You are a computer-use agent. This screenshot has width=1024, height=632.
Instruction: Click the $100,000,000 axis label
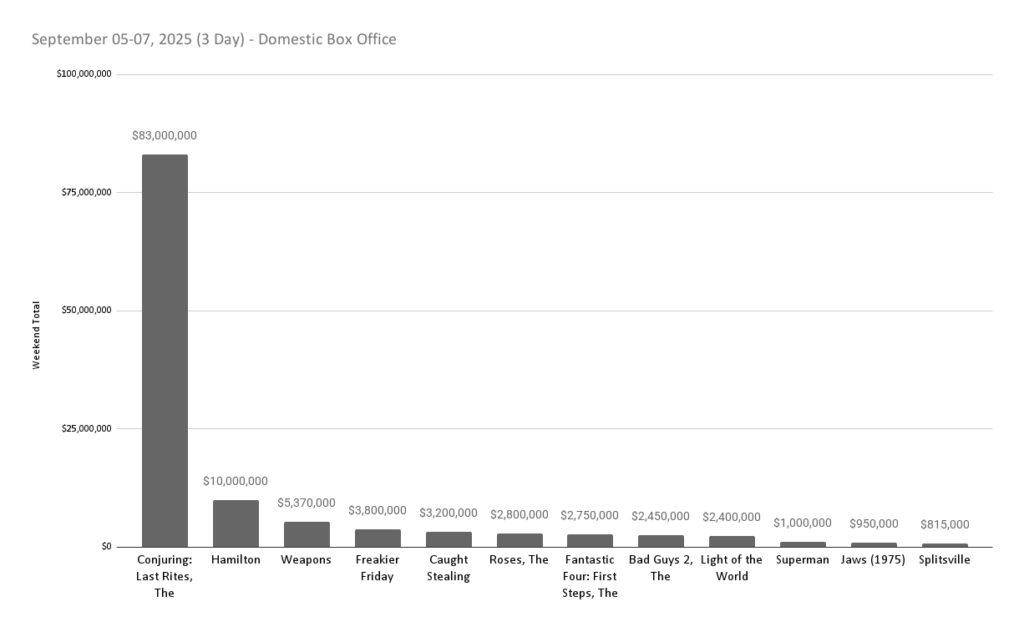[84, 74]
